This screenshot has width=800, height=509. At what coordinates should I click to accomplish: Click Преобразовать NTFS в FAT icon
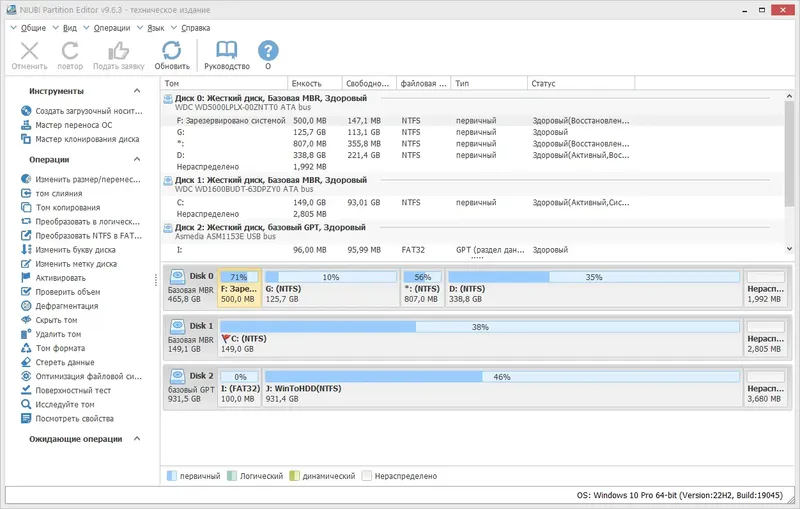(26, 236)
